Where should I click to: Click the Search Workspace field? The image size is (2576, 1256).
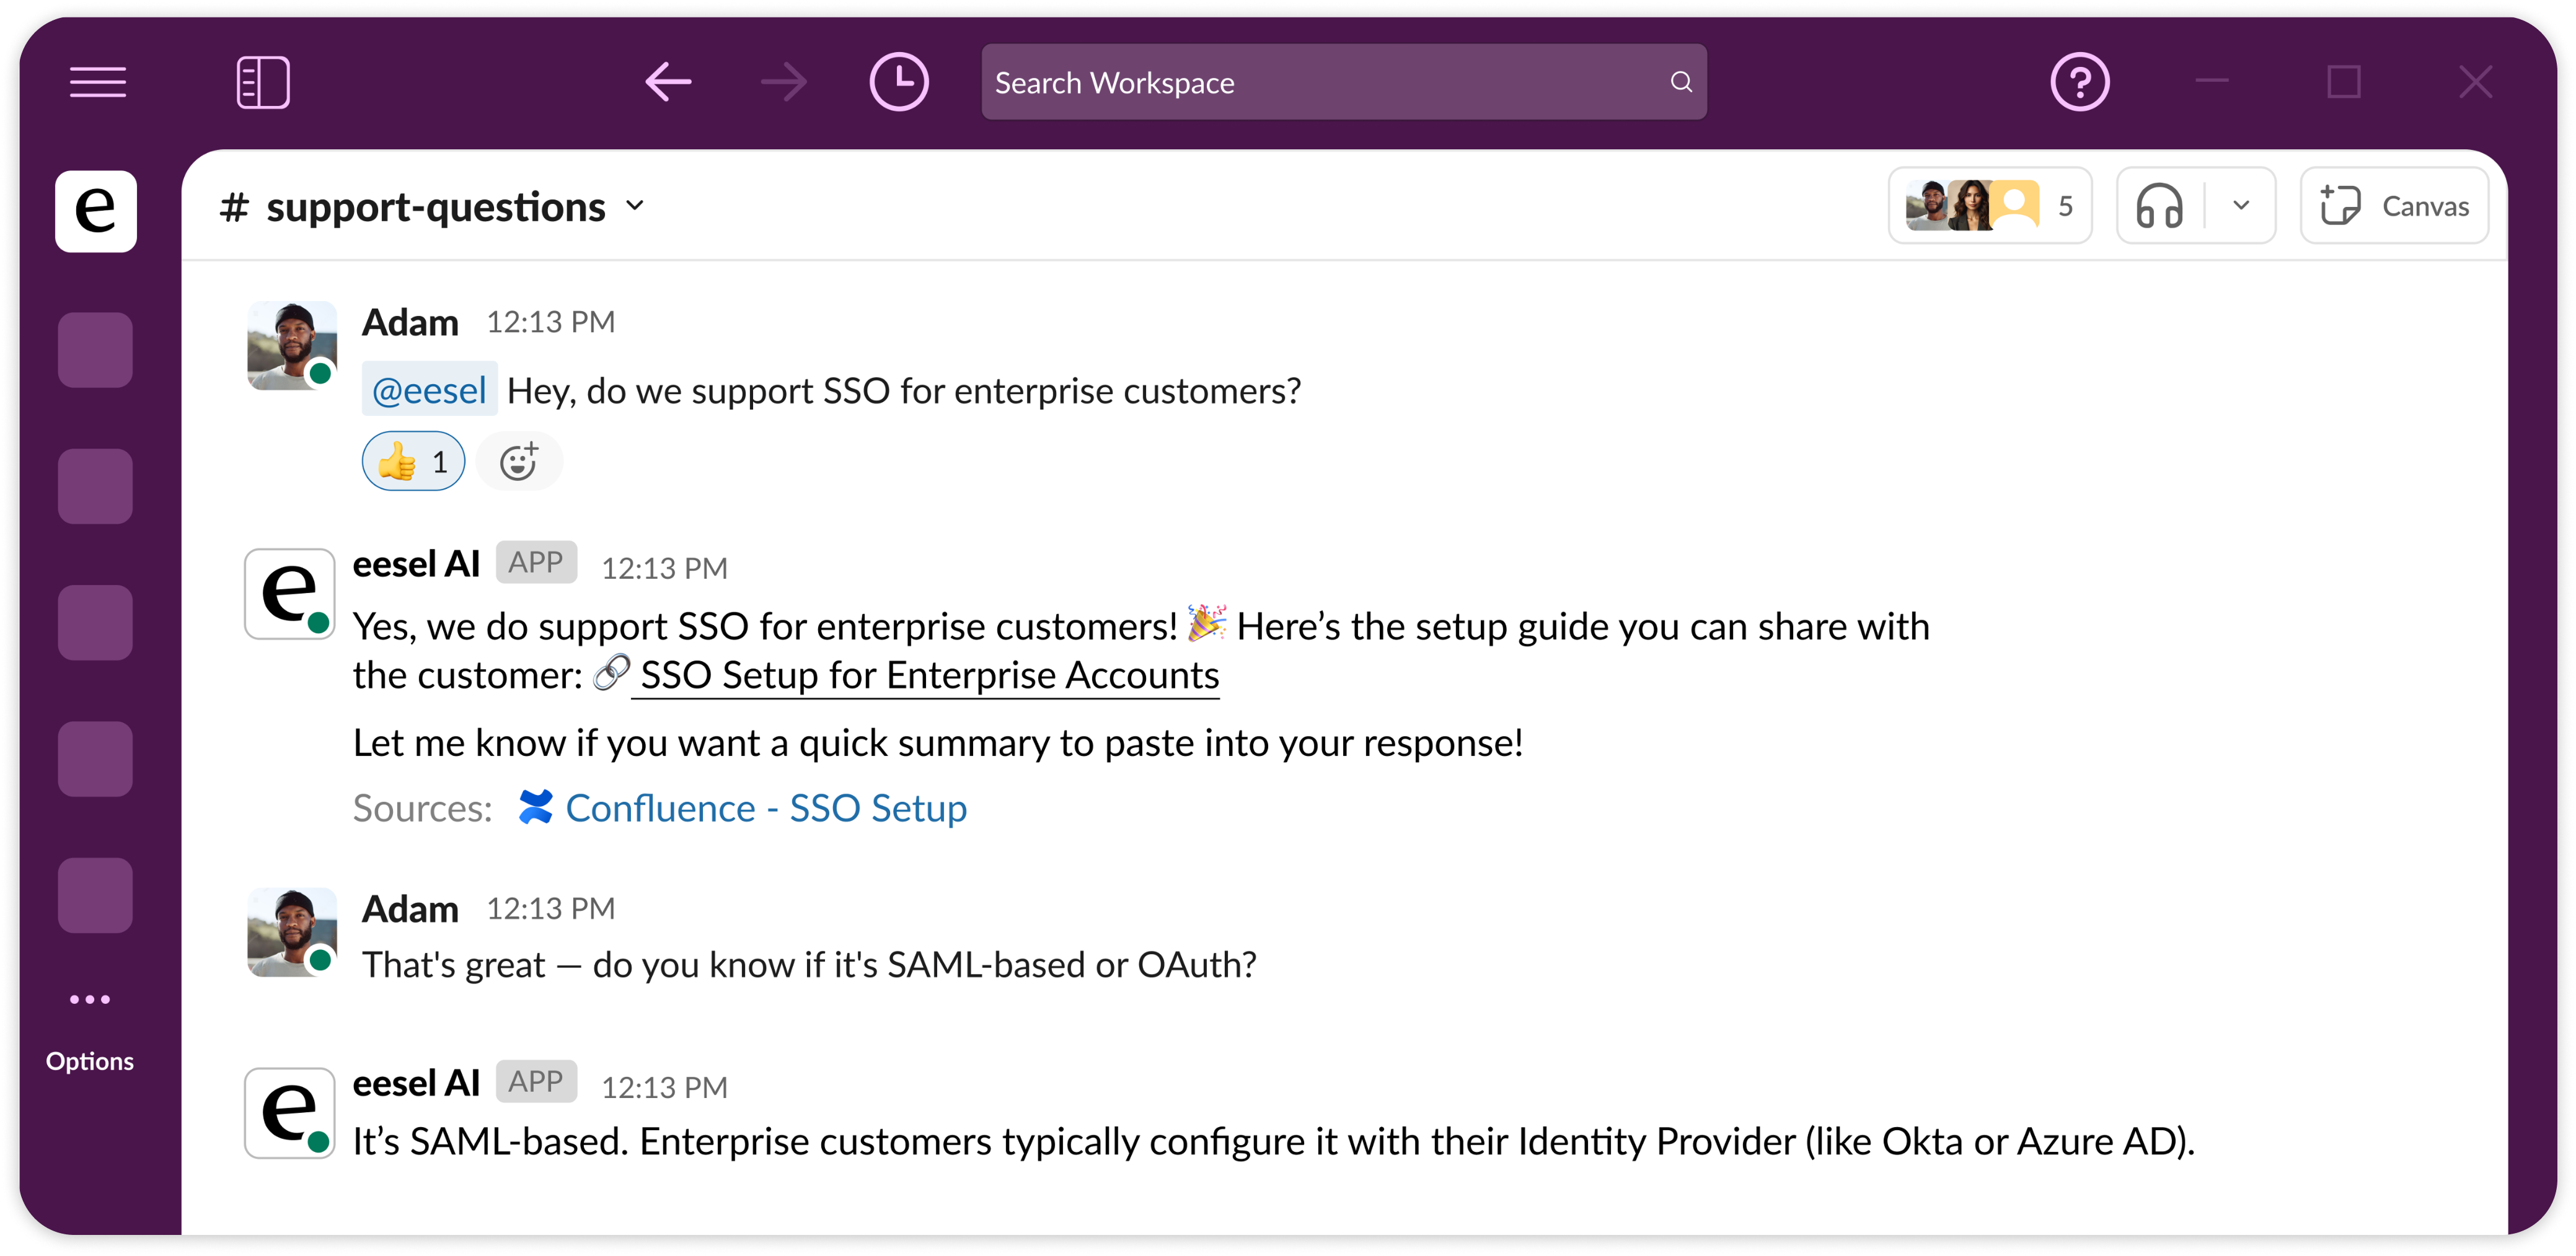(1320, 82)
